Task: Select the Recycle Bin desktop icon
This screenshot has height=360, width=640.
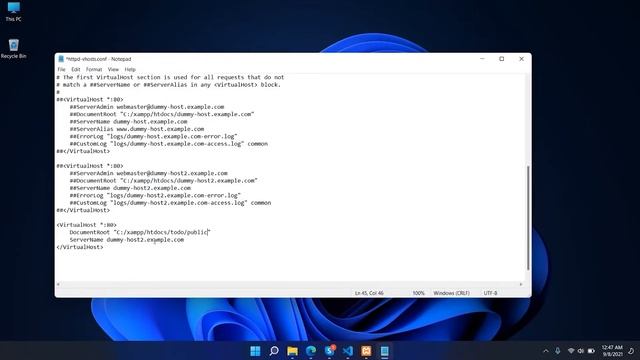Action: pos(13,49)
